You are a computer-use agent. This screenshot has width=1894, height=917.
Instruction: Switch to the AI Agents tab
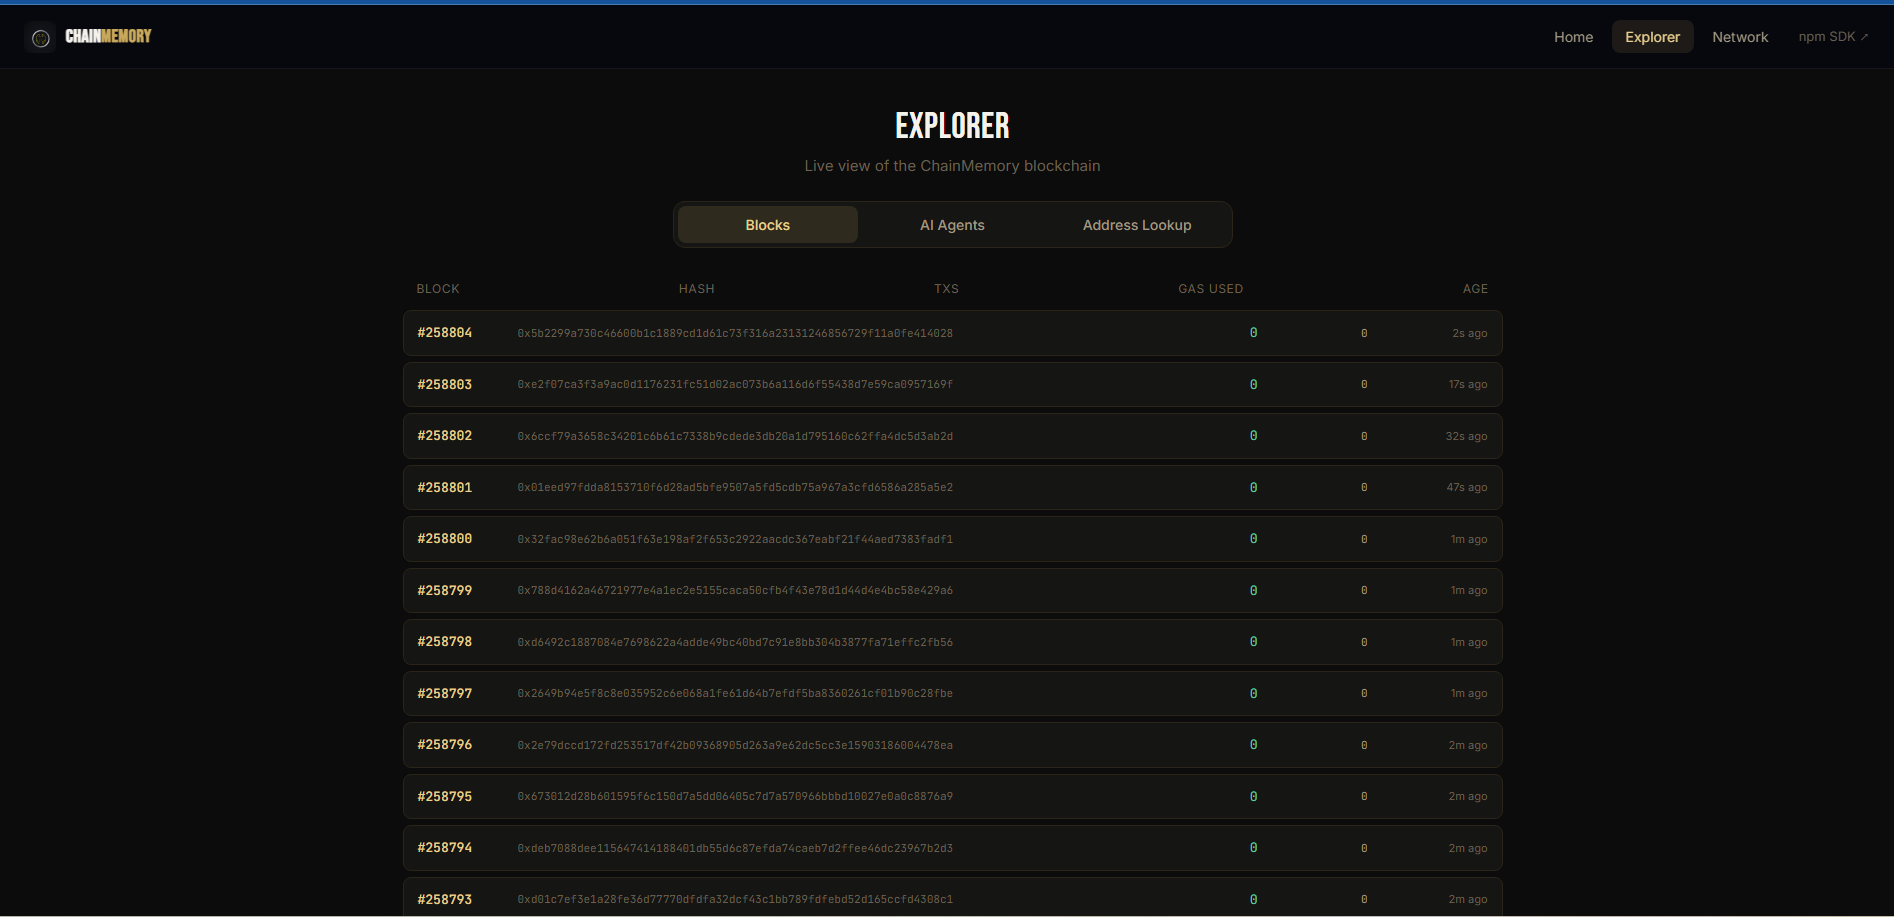pos(952,225)
